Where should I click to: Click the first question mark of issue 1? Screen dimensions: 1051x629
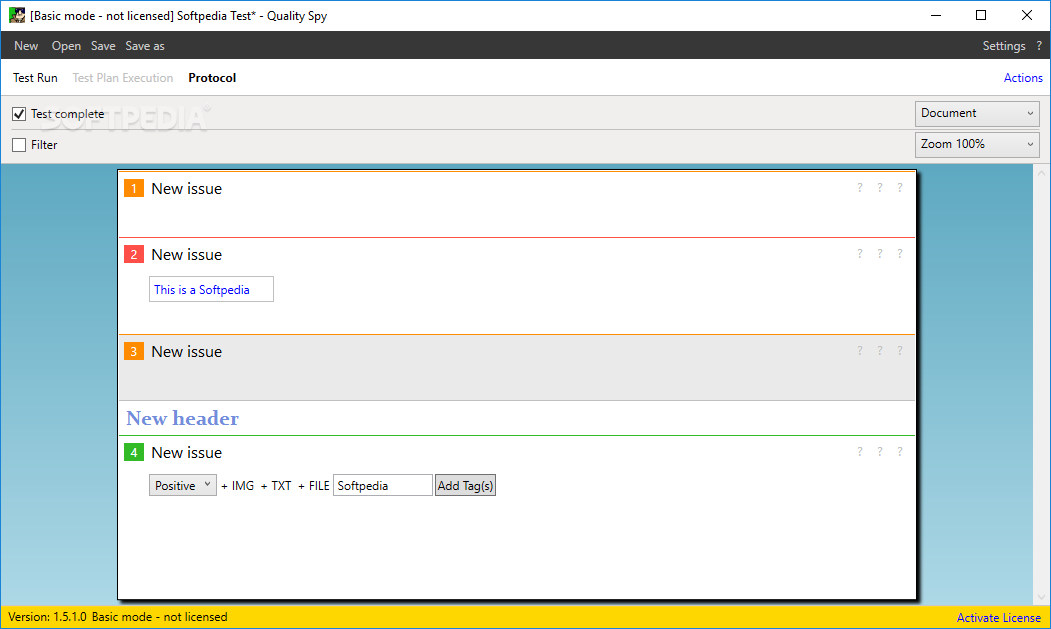coord(859,188)
